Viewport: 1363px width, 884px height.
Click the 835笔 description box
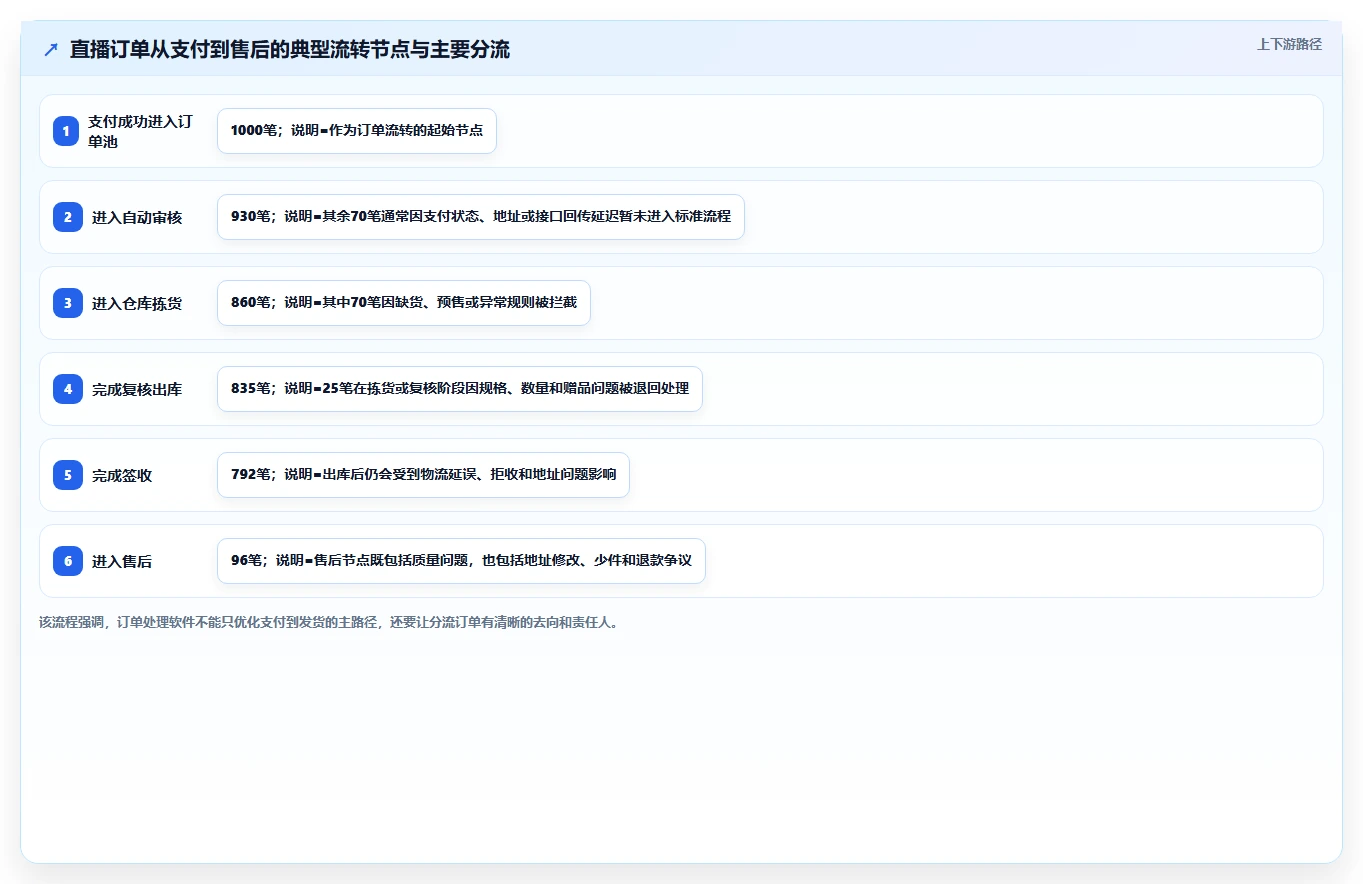[460, 389]
